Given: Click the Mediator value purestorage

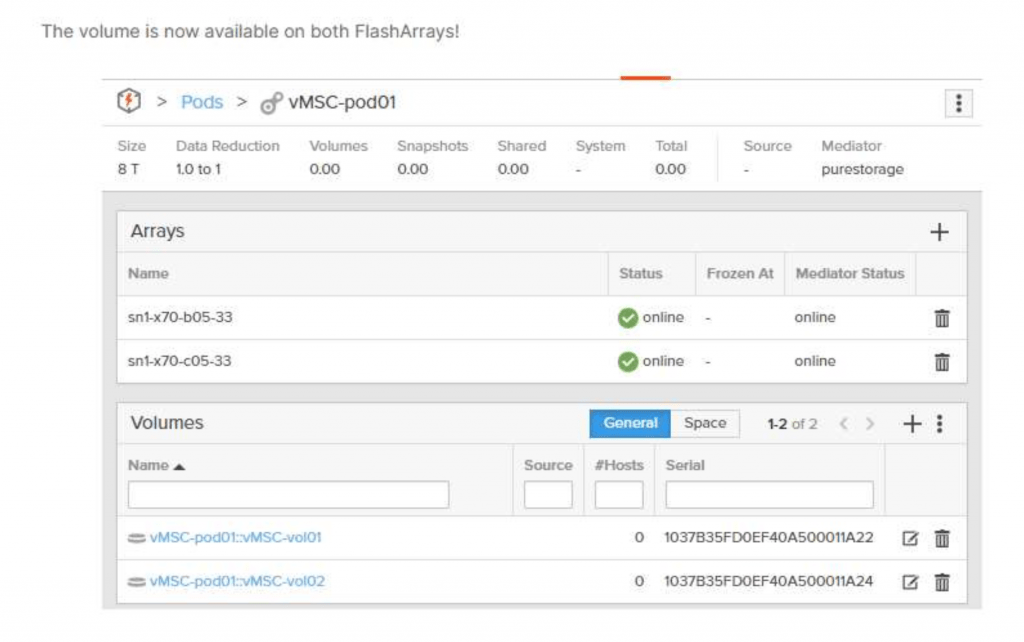Looking at the screenshot, I should (x=862, y=170).
